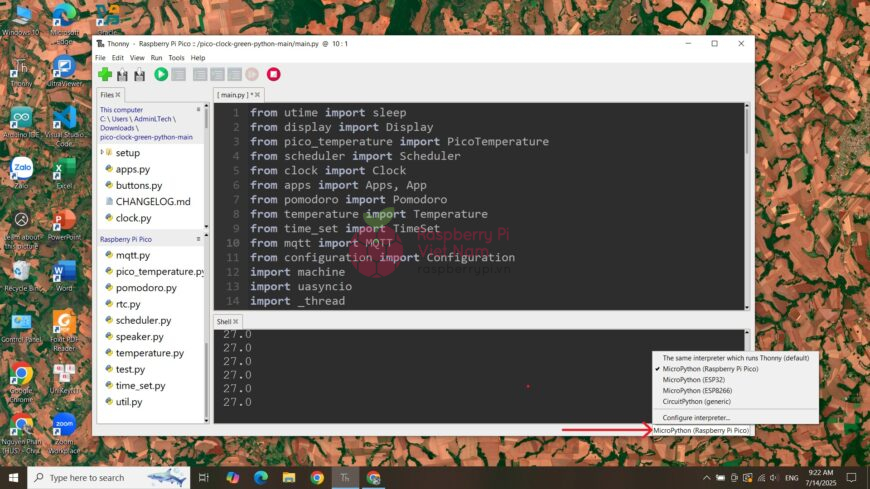Open the Tools menu
870x489 pixels.
click(176, 58)
